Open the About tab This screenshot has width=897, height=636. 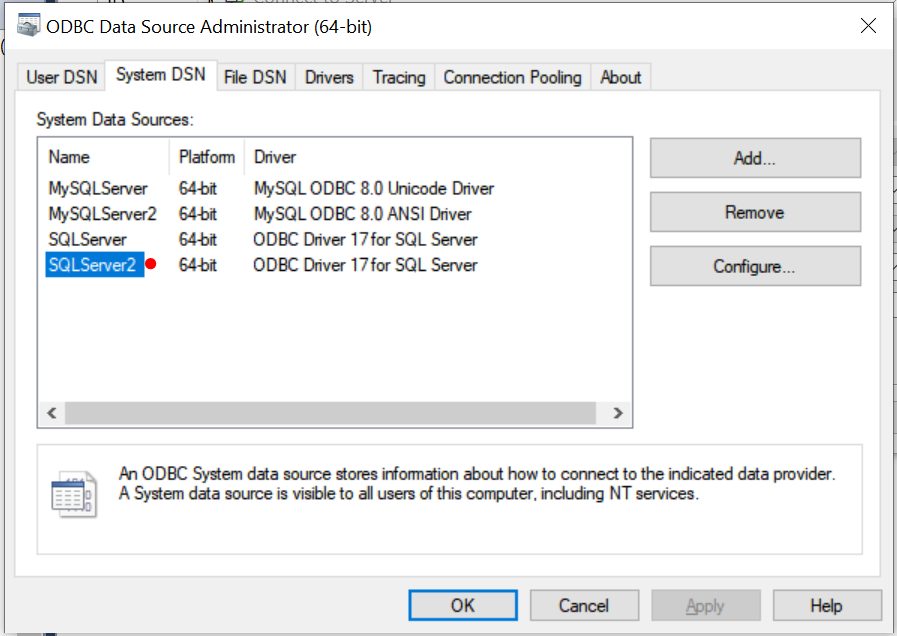point(621,77)
